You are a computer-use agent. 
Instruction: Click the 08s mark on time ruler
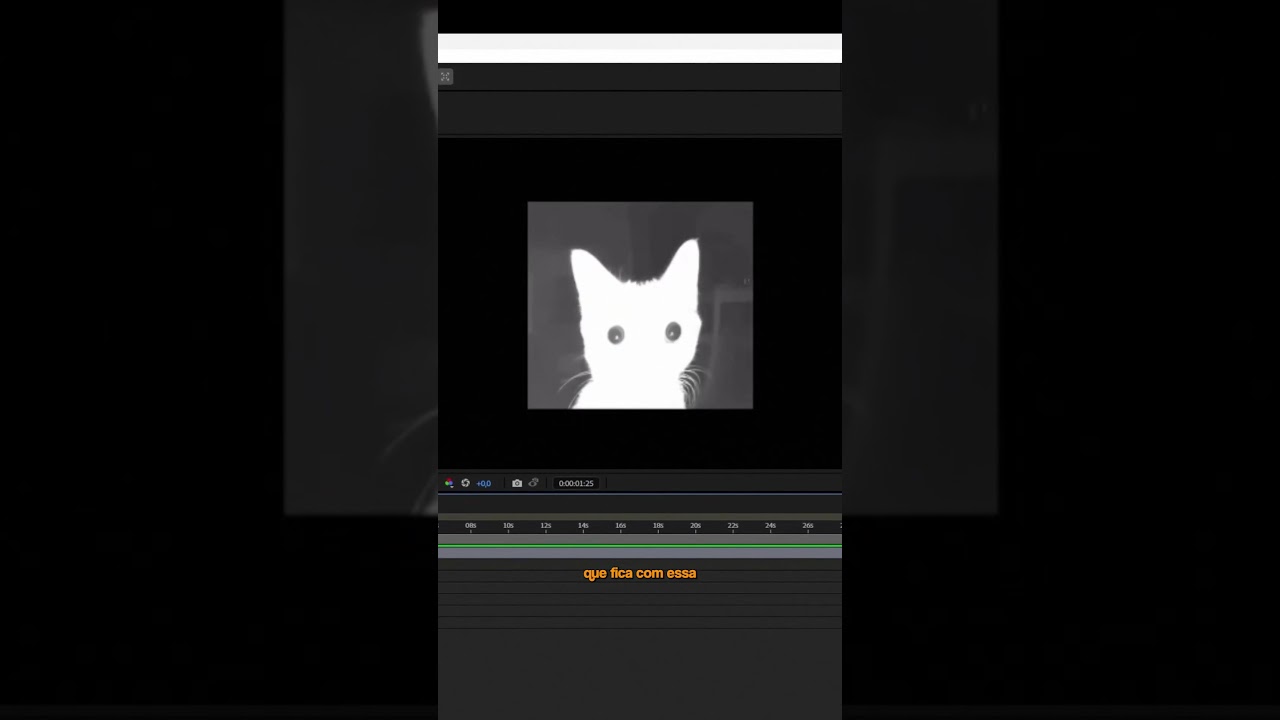[471, 525]
